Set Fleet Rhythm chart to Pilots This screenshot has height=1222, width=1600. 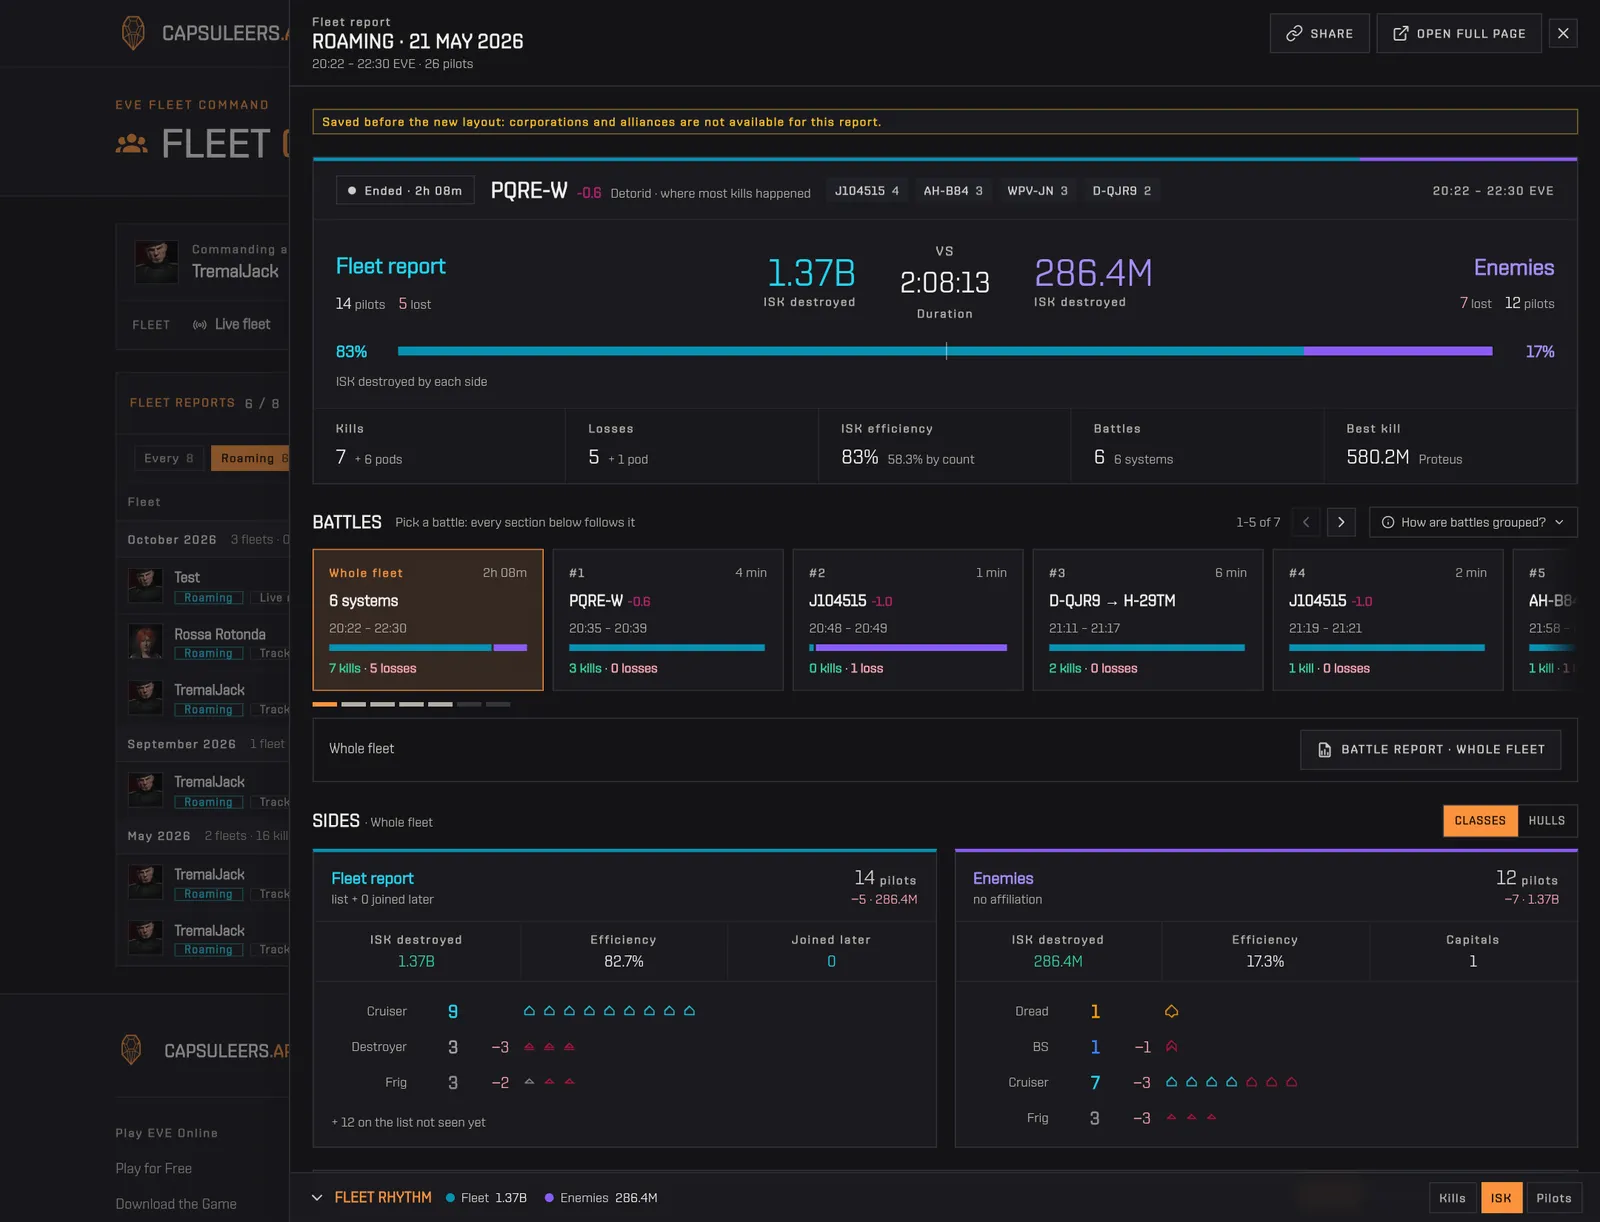(x=1553, y=1198)
